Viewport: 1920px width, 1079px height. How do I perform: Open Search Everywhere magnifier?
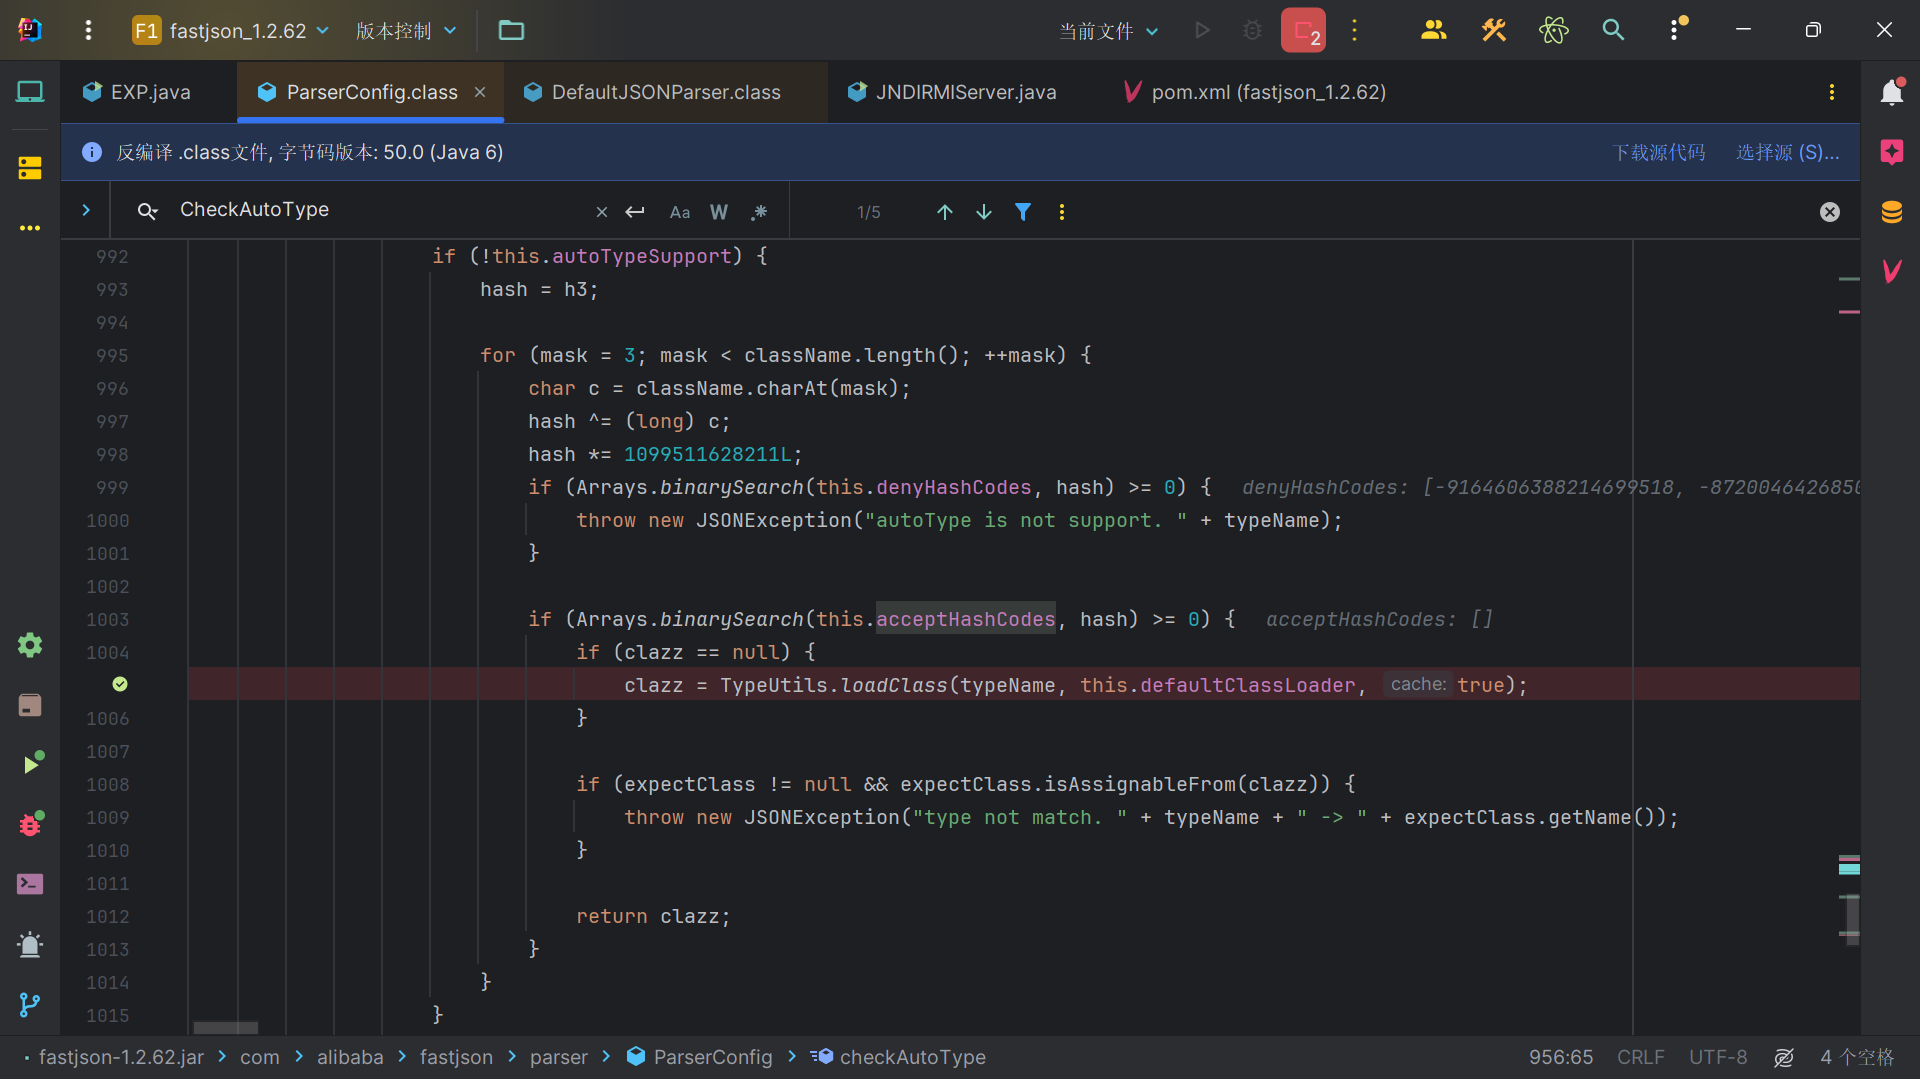pyautogui.click(x=1613, y=30)
